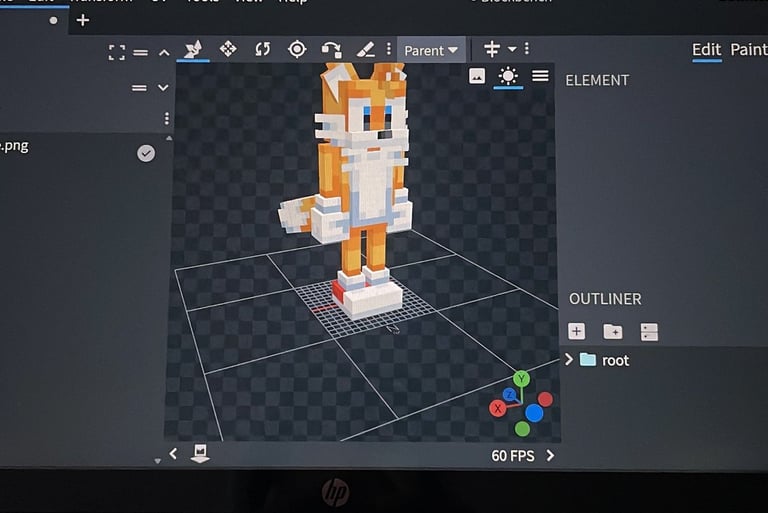Click the X axis on navigation gizmo

pyautogui.click(x=498, y=408)
